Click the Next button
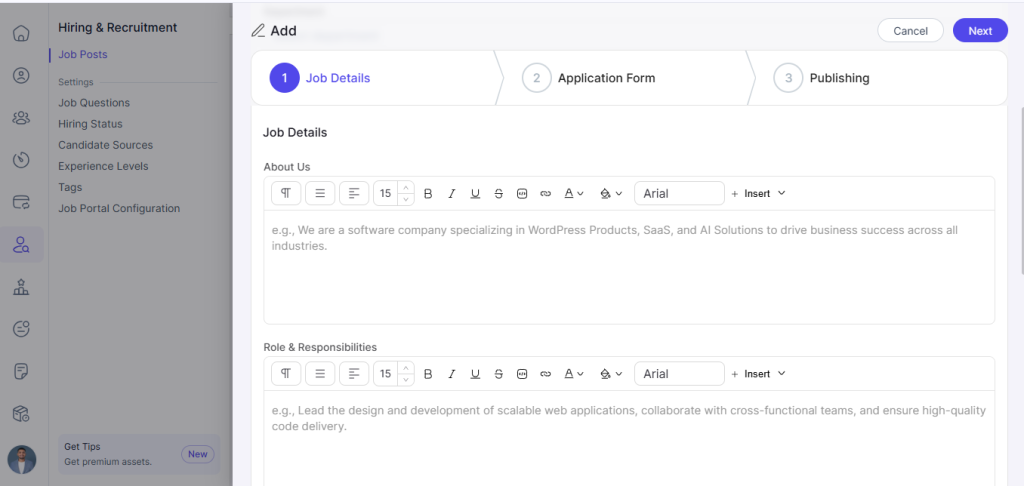 tap(980, 31)
